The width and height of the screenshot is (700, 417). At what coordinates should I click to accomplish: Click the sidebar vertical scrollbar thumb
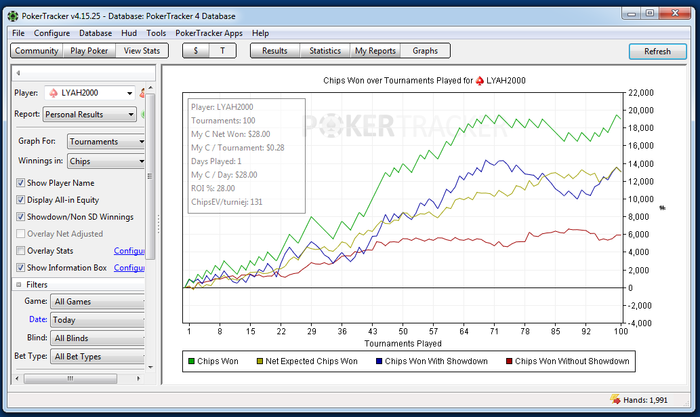coord(150,176)
